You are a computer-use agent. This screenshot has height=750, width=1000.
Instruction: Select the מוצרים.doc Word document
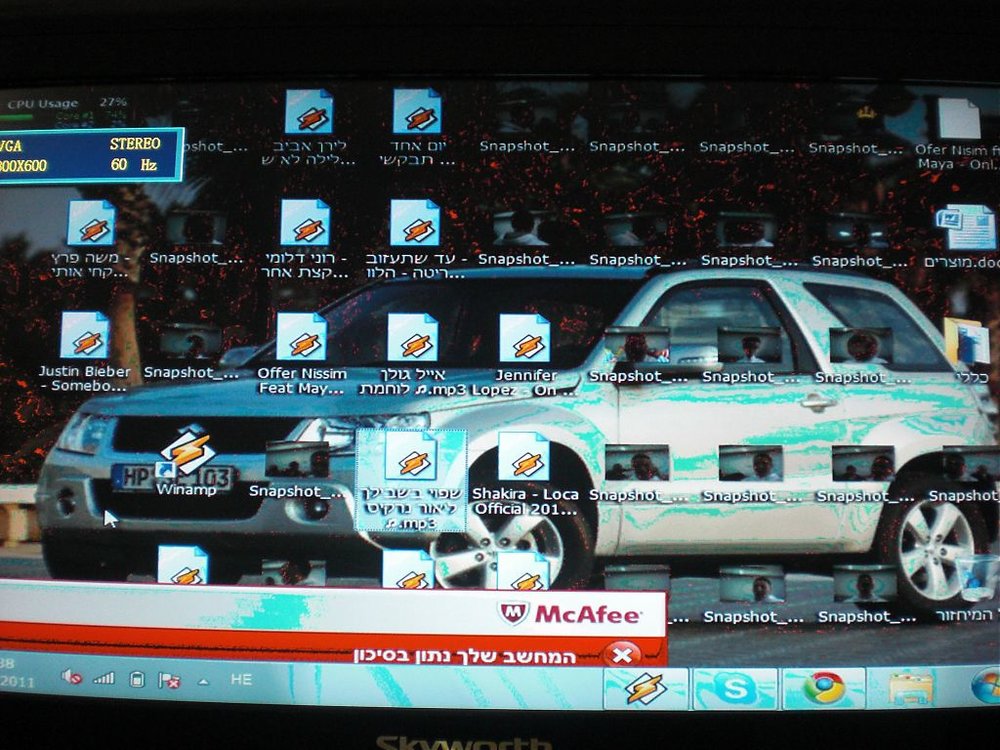(965, 236)
